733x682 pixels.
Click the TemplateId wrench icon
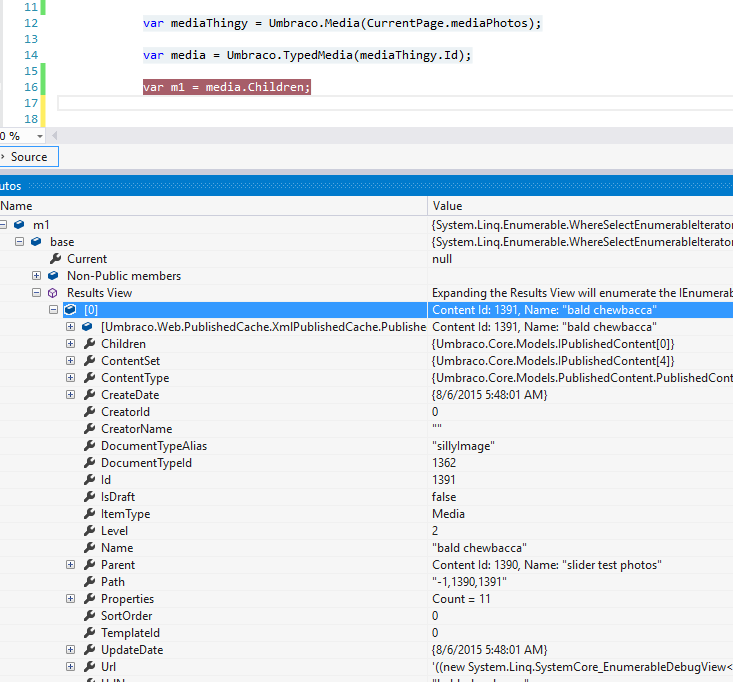[x=90, y=632]
